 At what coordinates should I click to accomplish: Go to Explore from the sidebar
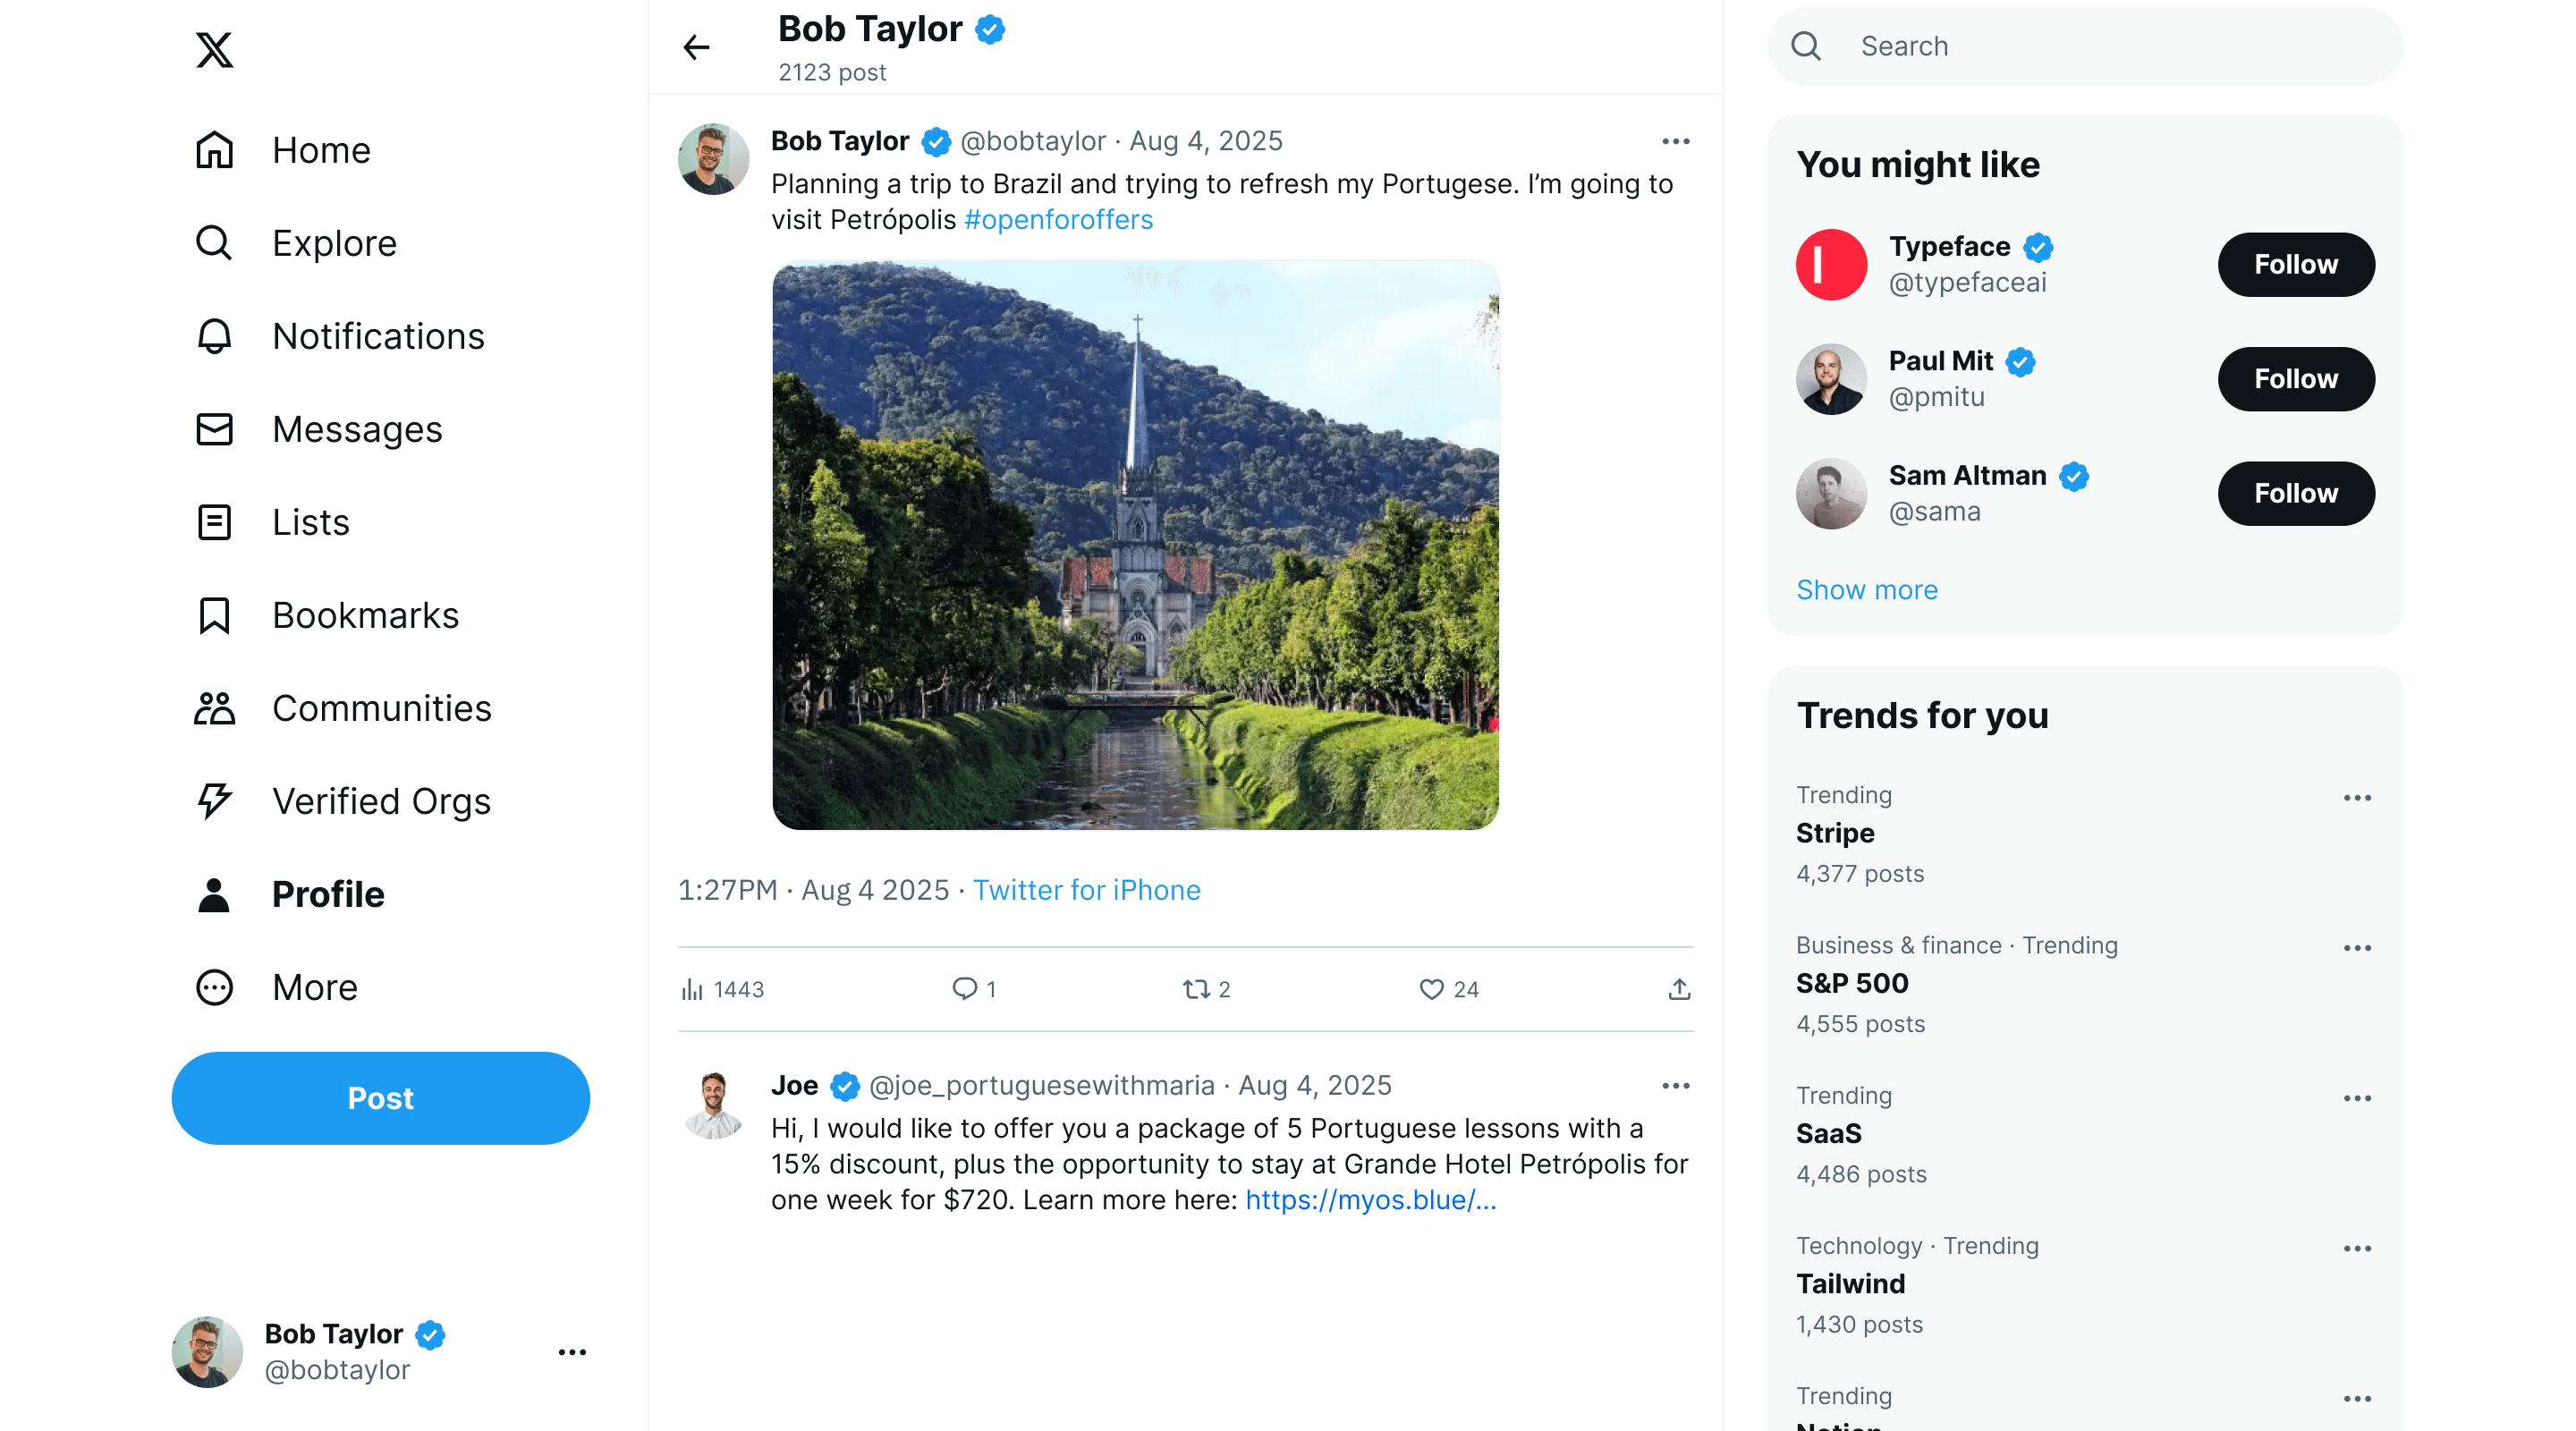pos(213,243)
